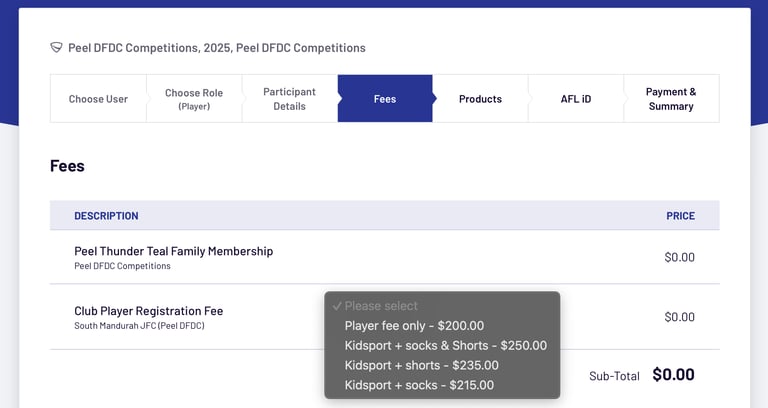Click the DESCRIPTION column header
Viewport: 768px width, 408px height.
[106, 216]
